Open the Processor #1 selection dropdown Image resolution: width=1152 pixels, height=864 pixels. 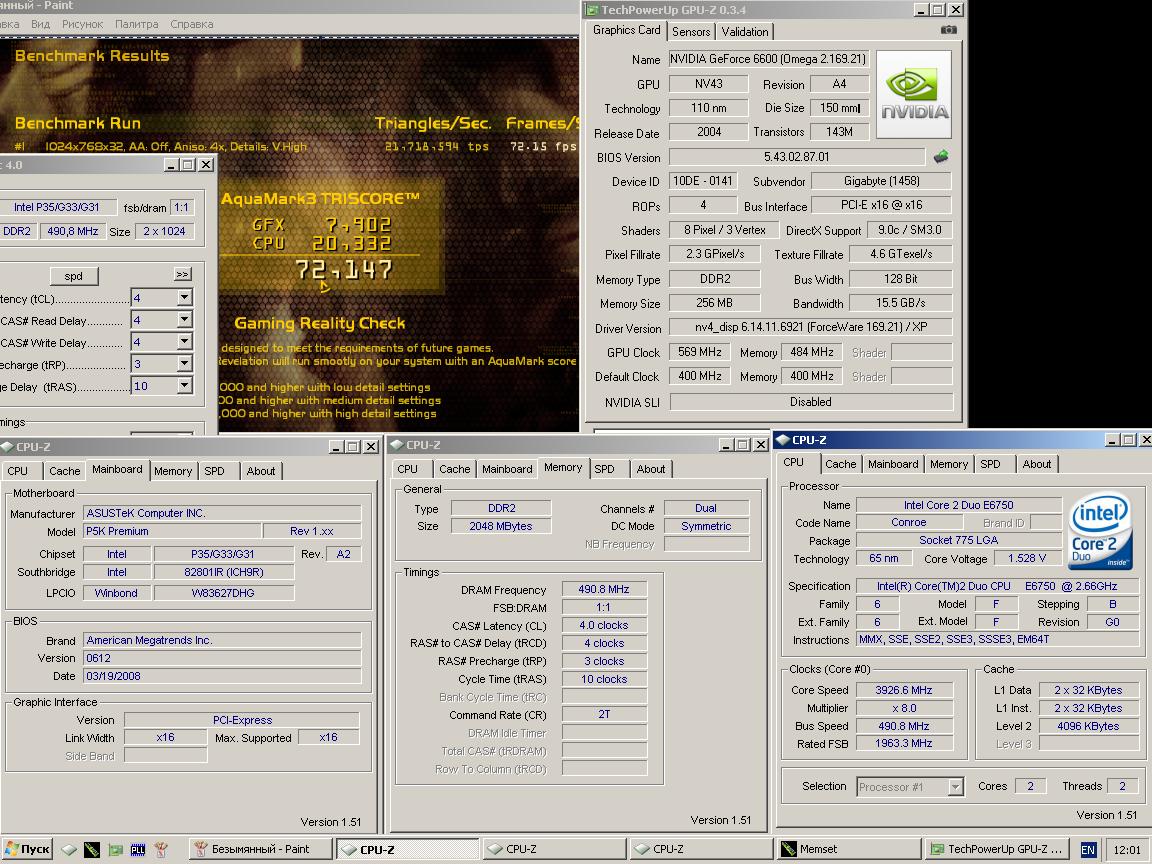955,787
